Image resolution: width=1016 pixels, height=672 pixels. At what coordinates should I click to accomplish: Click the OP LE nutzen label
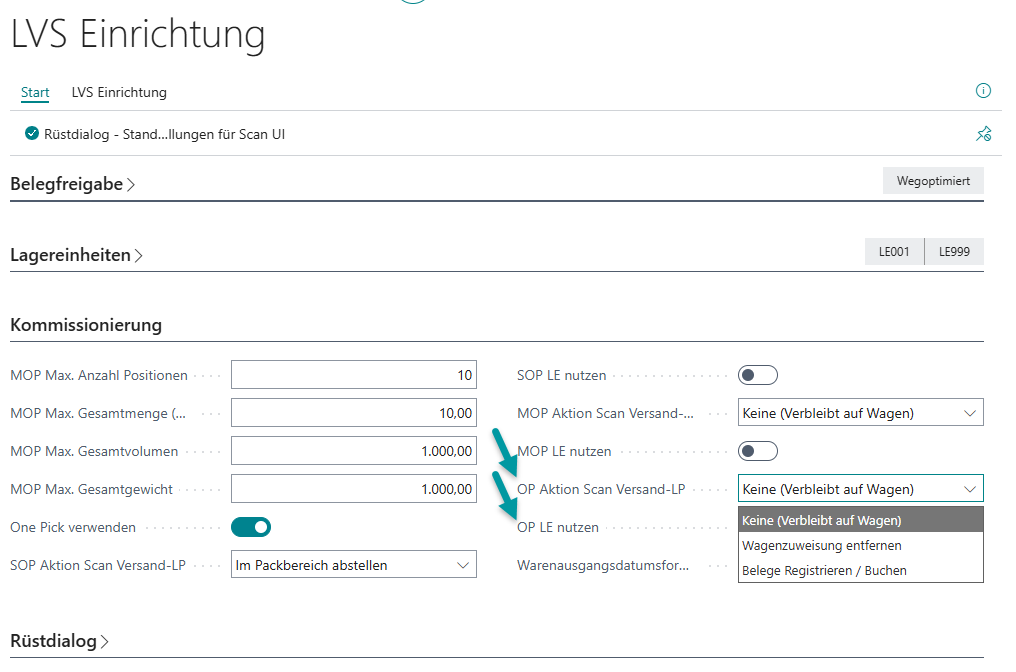pyautogui.click(x=558, y=527)
